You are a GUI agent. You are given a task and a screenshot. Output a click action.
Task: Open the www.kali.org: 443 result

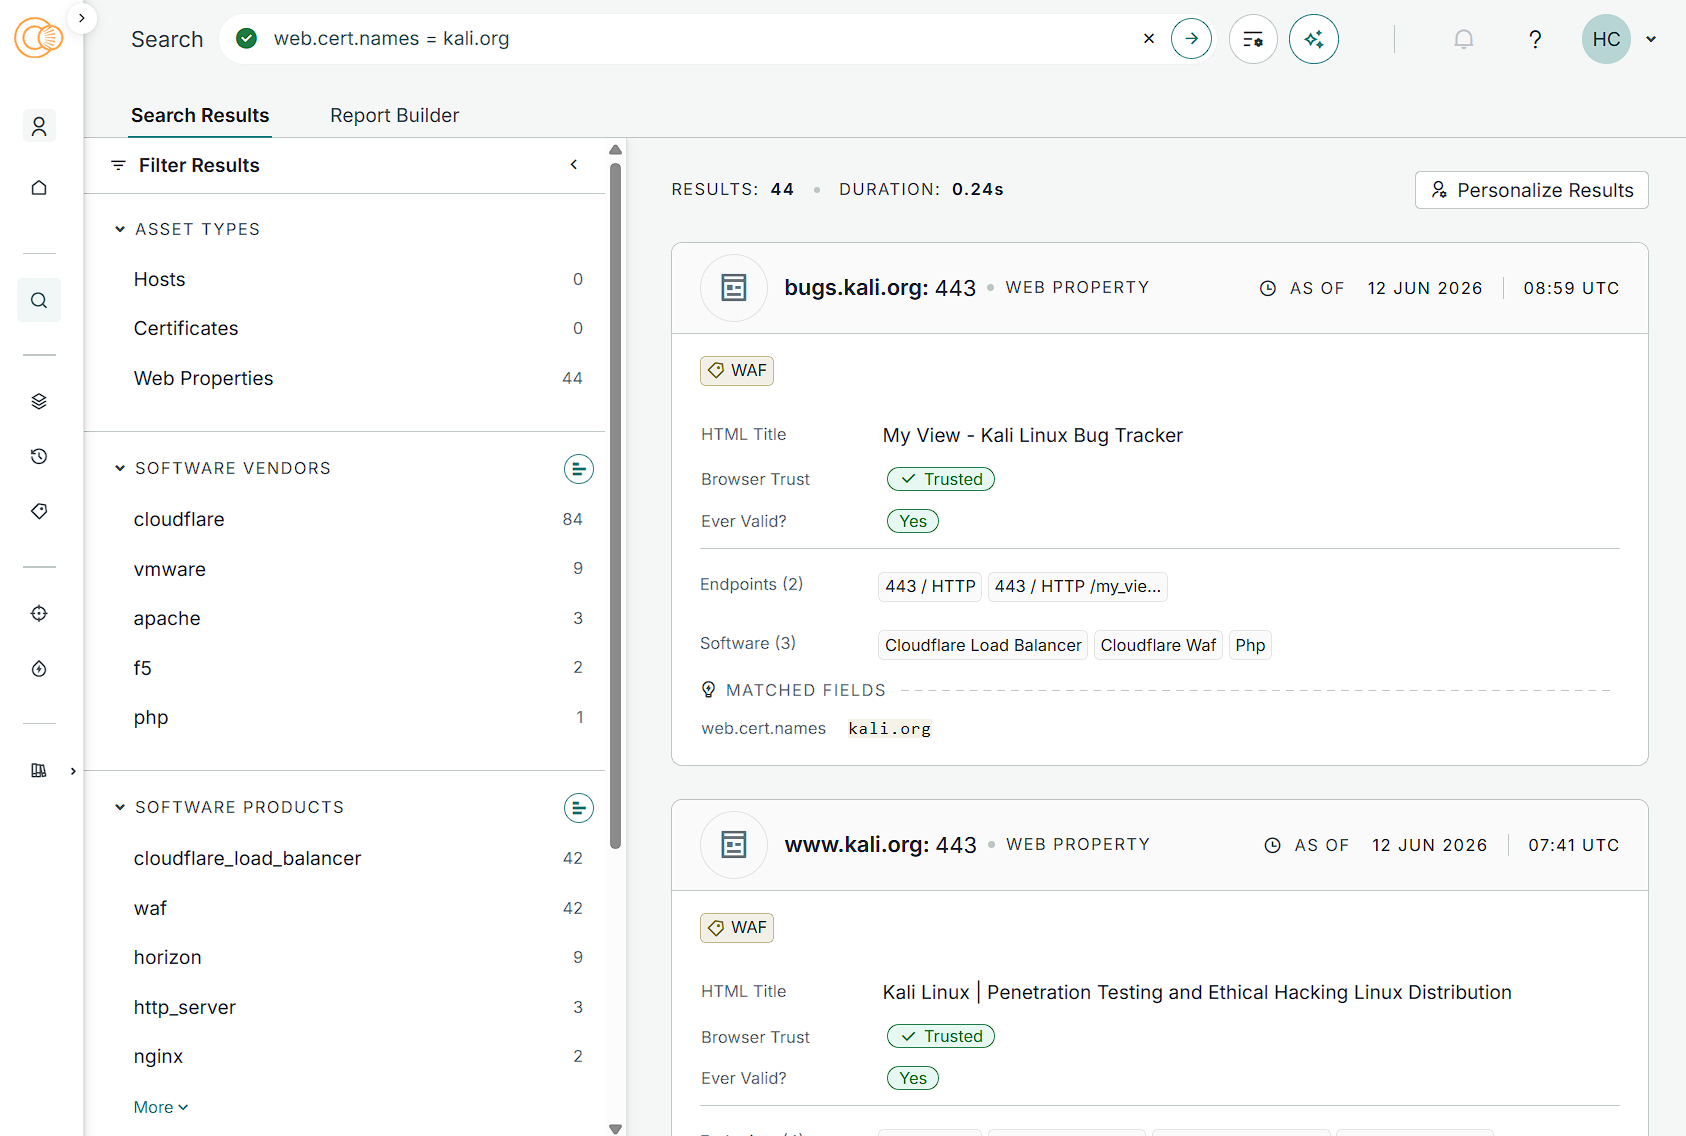[881, 845]
